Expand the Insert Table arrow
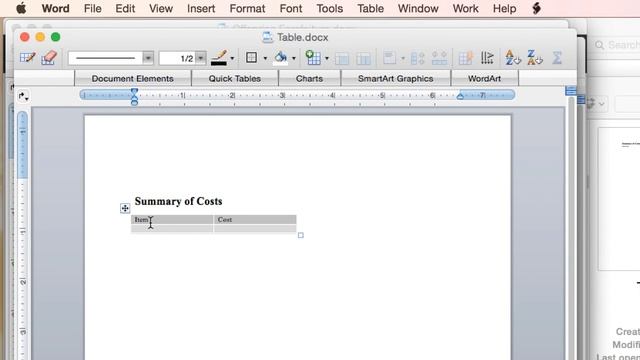This screenshot has height=360, width=640. pos(327,58)
